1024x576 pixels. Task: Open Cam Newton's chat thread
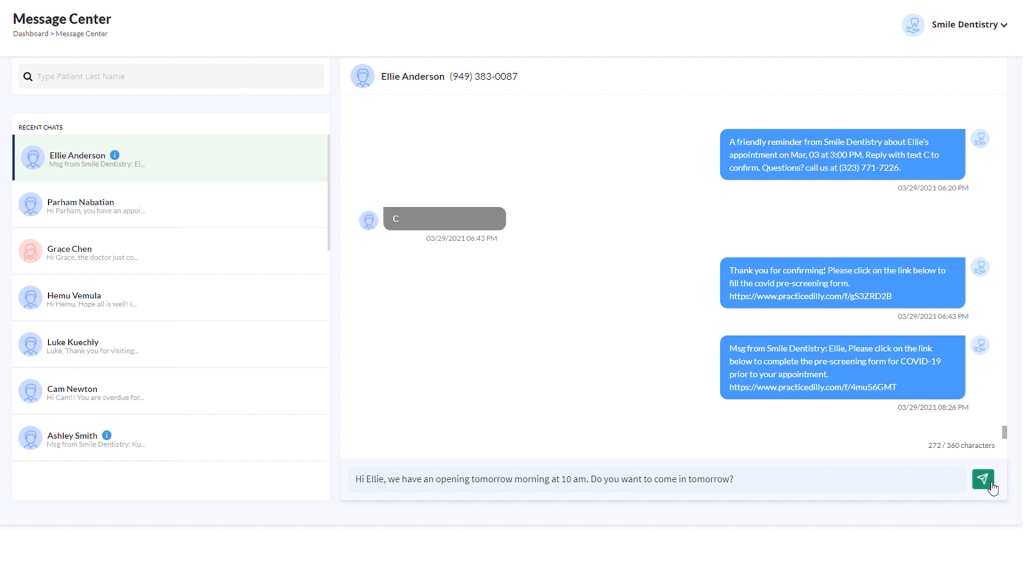pos(170,394)
